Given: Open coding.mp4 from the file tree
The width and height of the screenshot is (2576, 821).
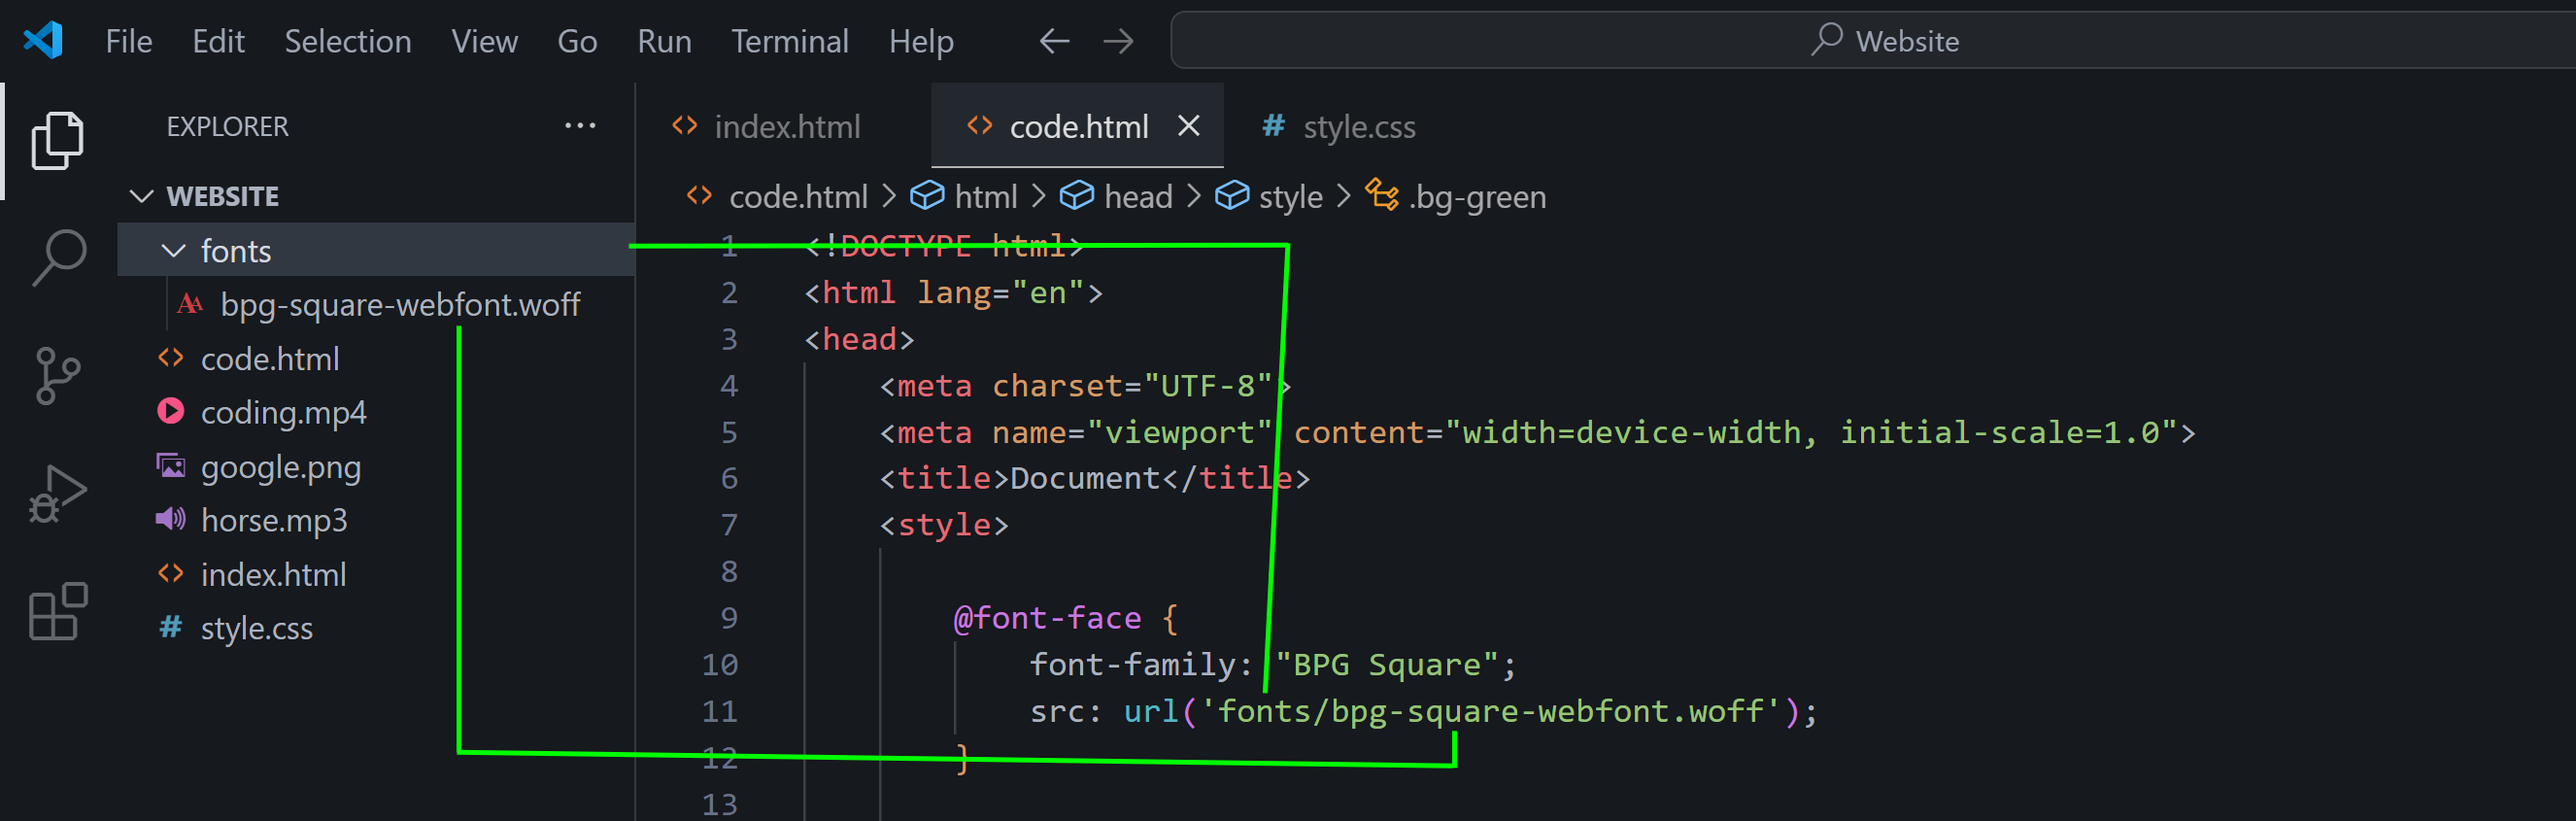Looking at the screenshot, I should click(x=283, y=413).
